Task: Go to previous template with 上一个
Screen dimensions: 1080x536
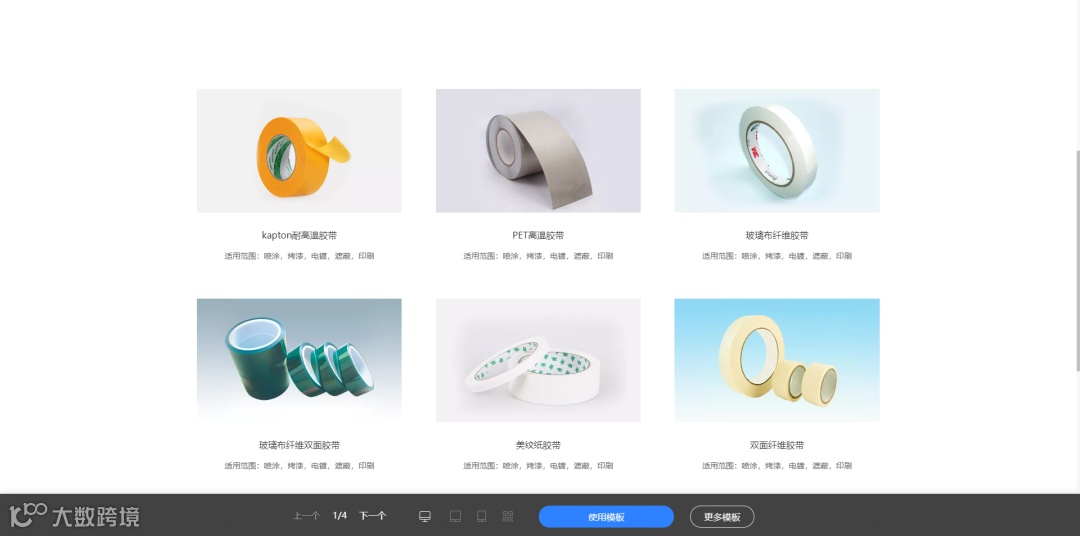Action: (307, 515)
